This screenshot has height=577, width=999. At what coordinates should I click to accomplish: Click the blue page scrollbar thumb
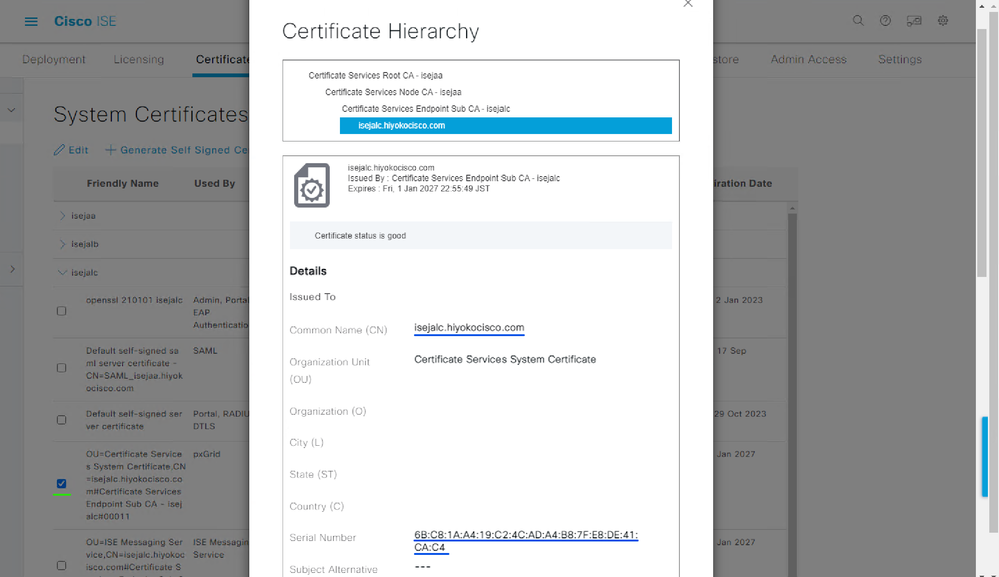click(x=985, y=456)
